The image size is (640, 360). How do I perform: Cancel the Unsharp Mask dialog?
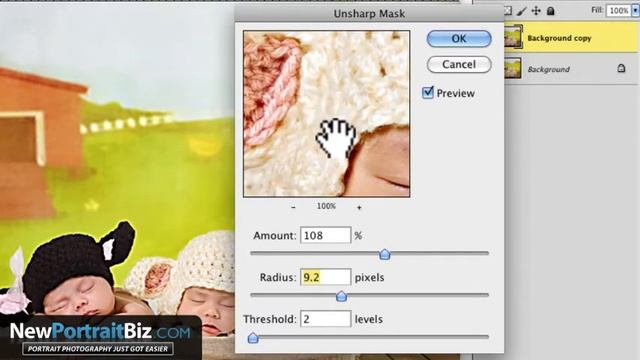(x=459, y=64)
